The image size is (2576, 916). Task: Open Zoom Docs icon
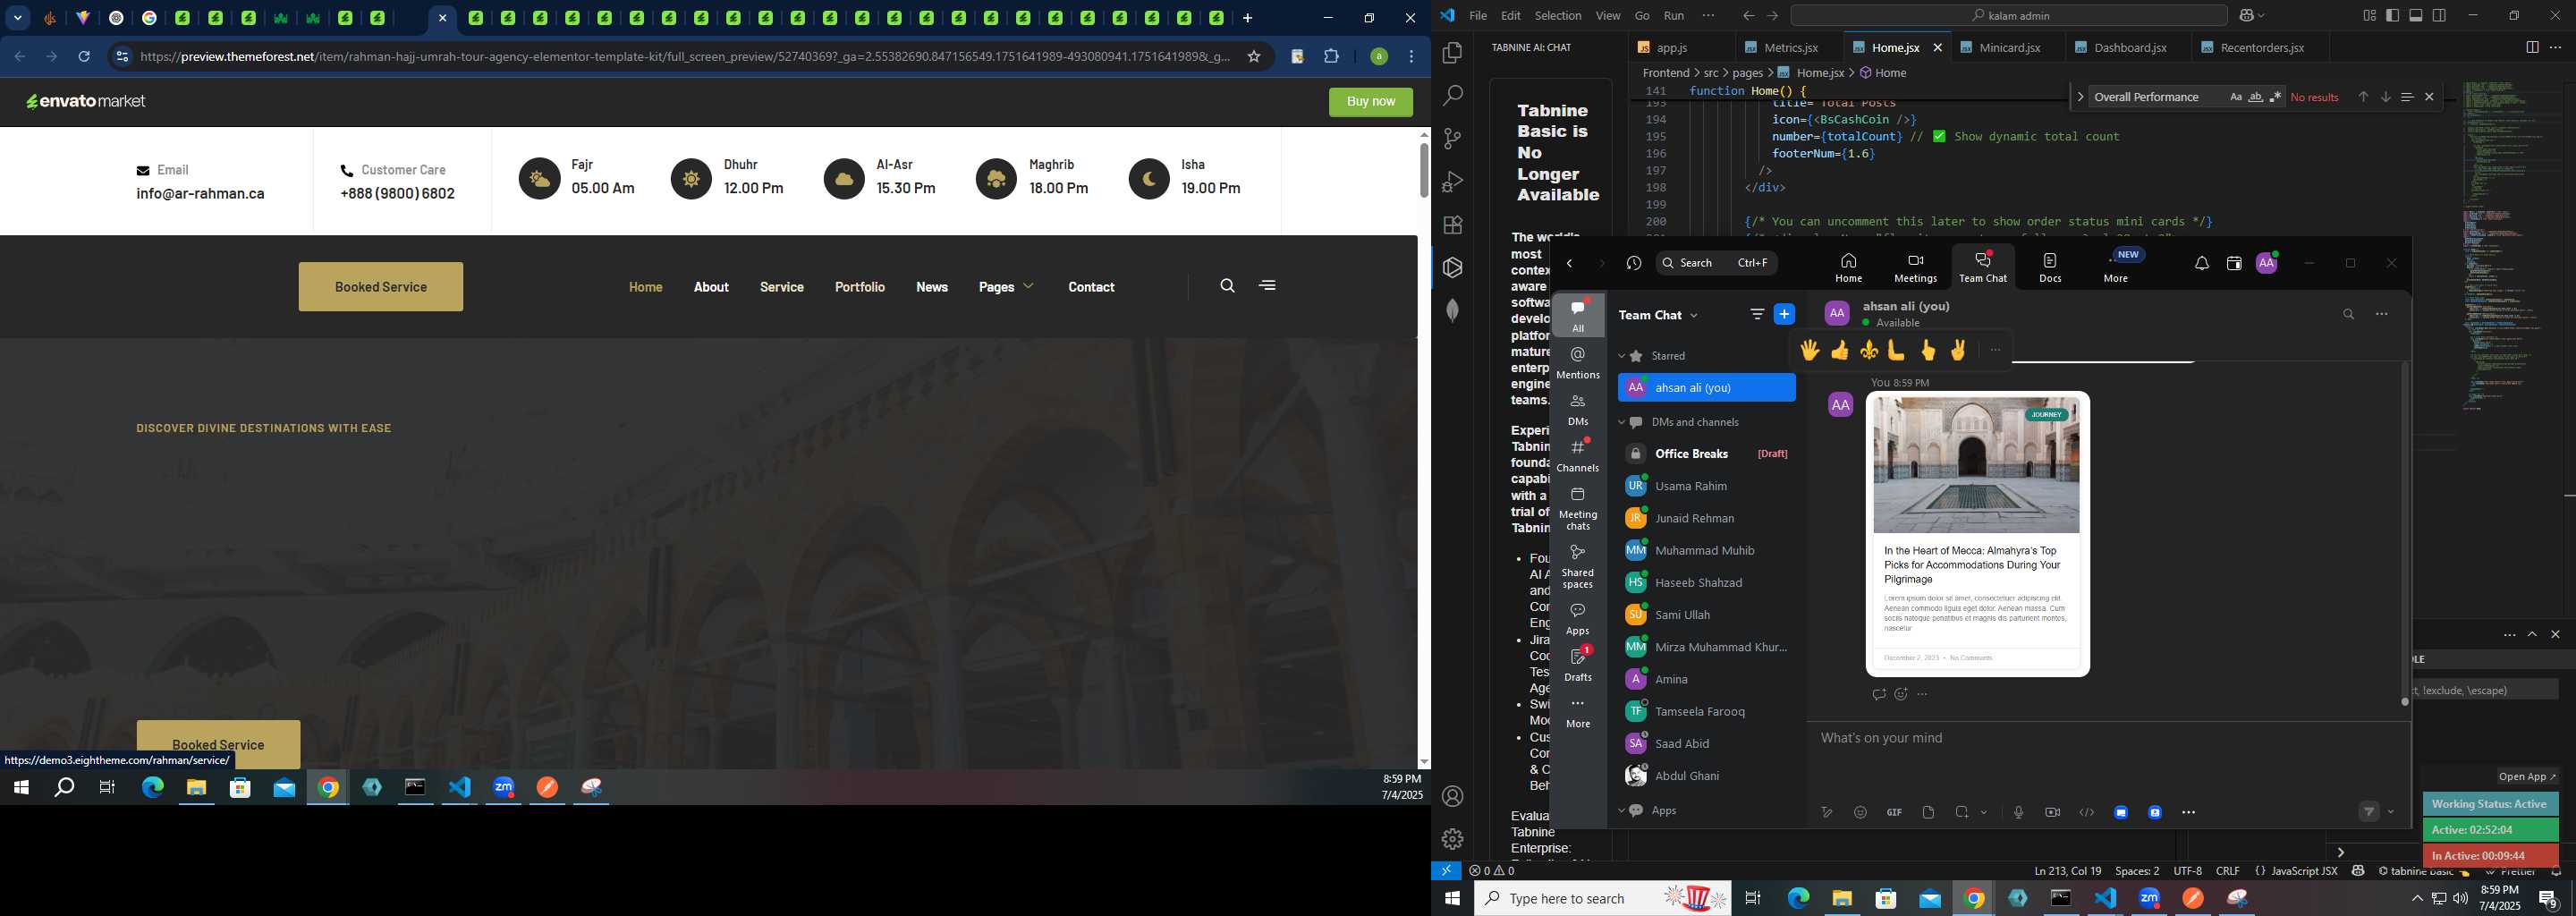pyautogui.click(x=2050, y=268)
